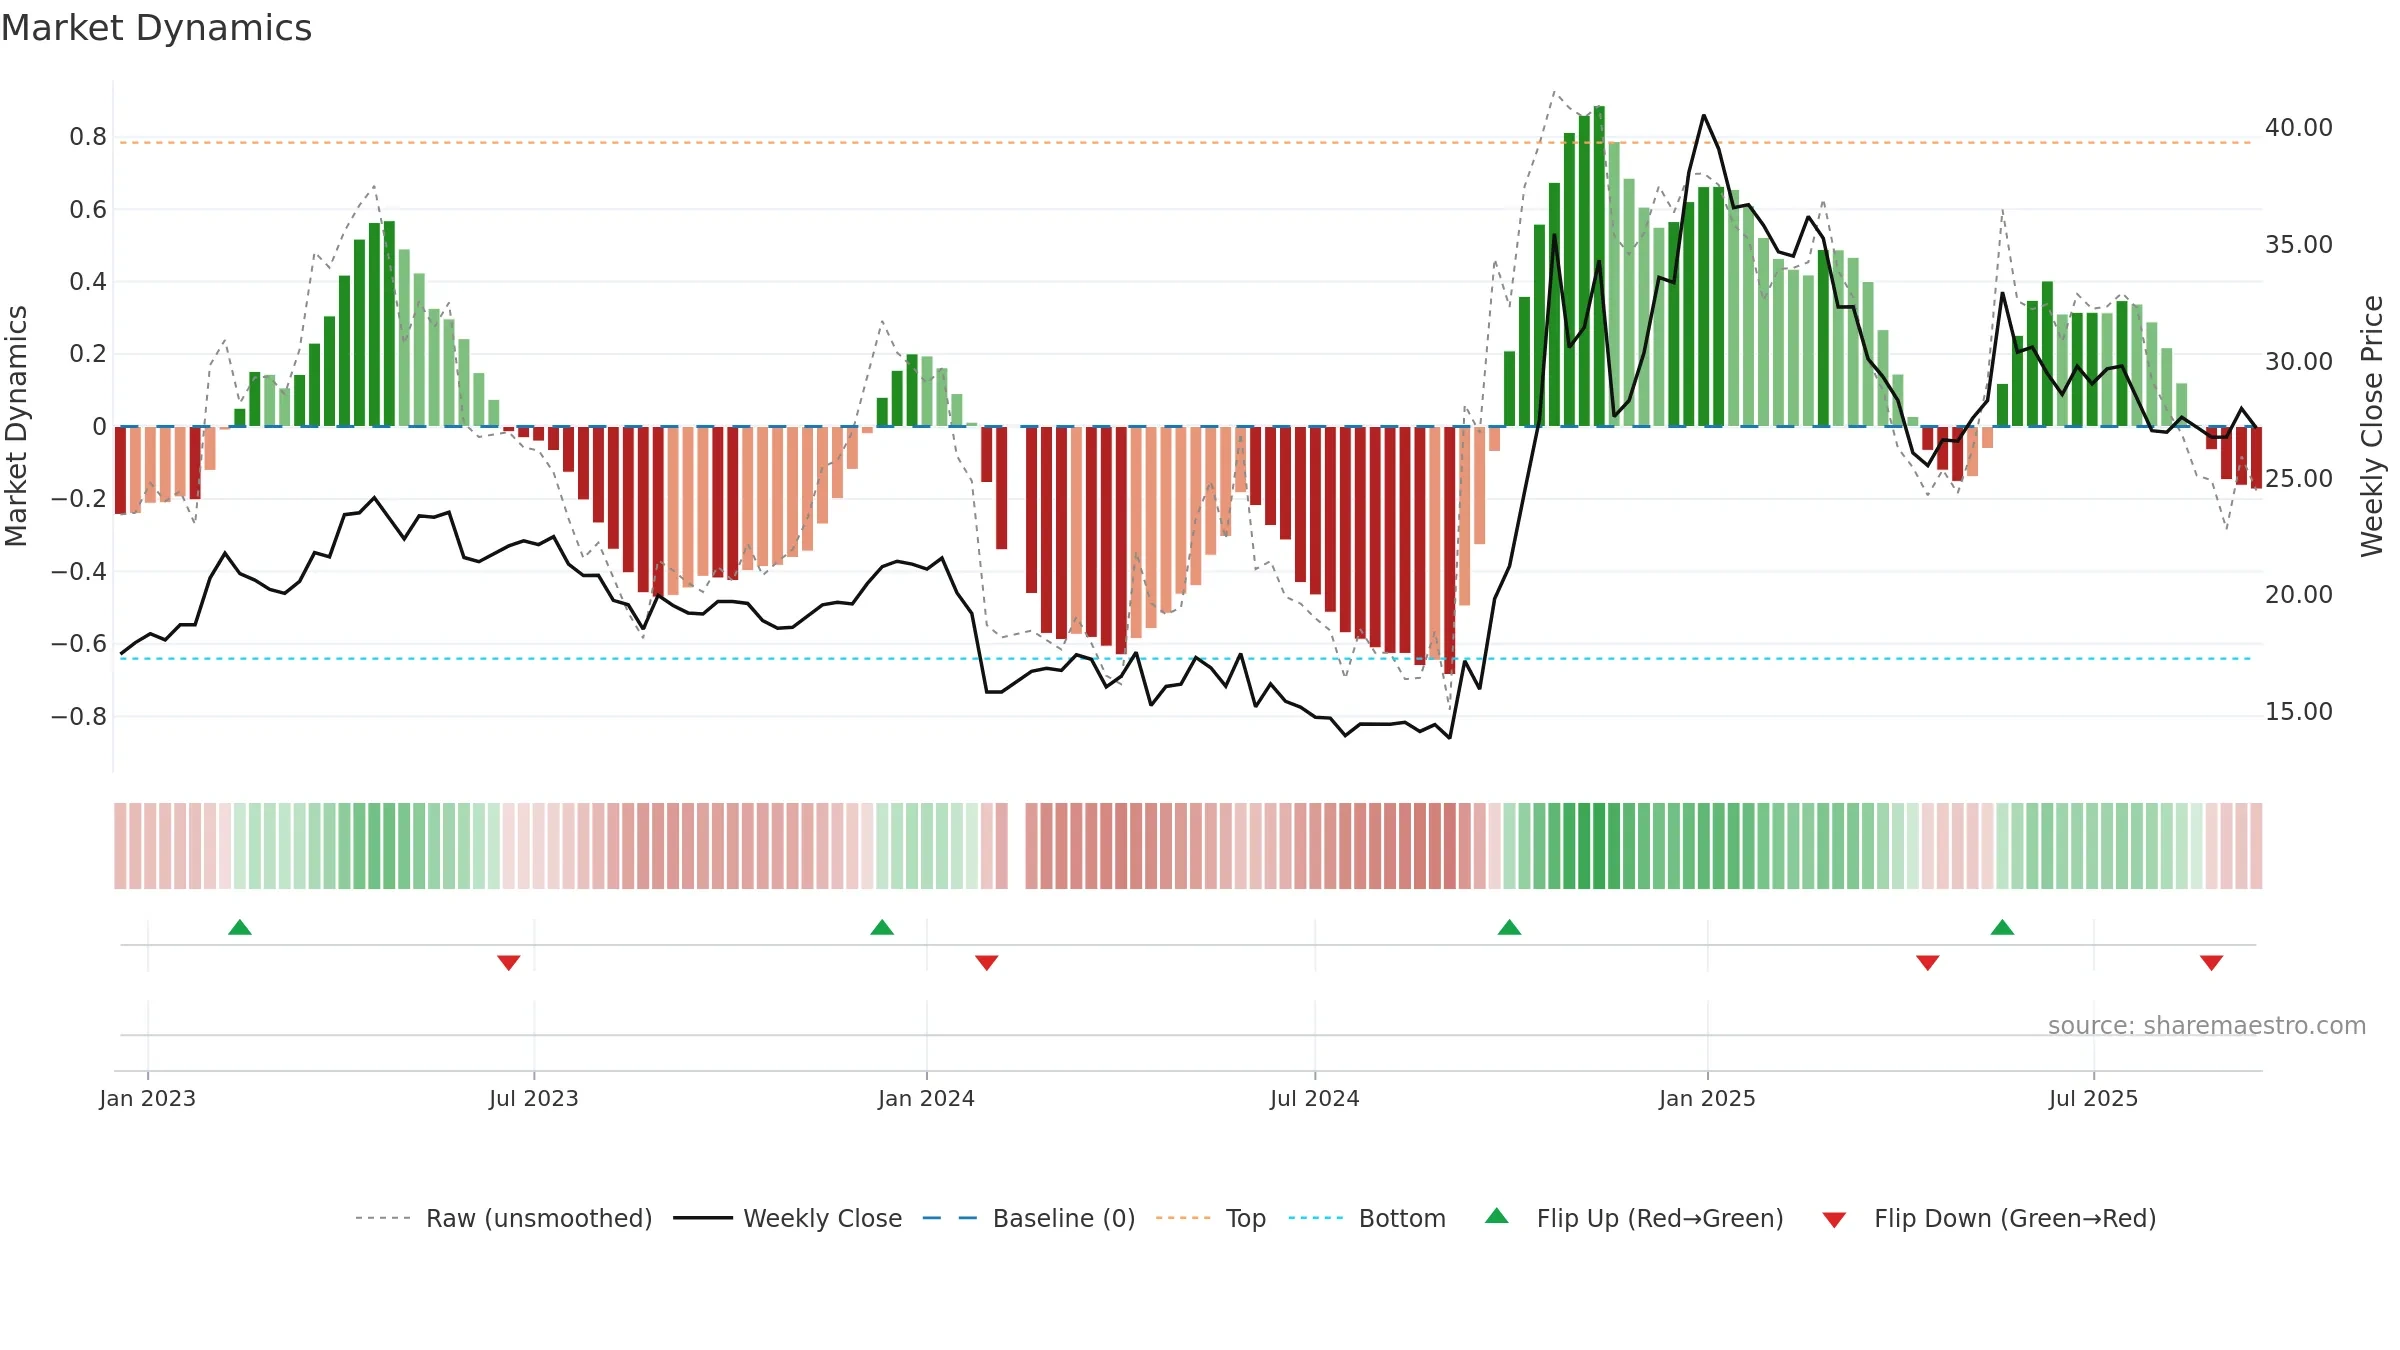Viewport: 2400px width, 1350px height.
Task: Toggle Flip Up (Red→Green) legend entry
Action: coord(1634,1218)
